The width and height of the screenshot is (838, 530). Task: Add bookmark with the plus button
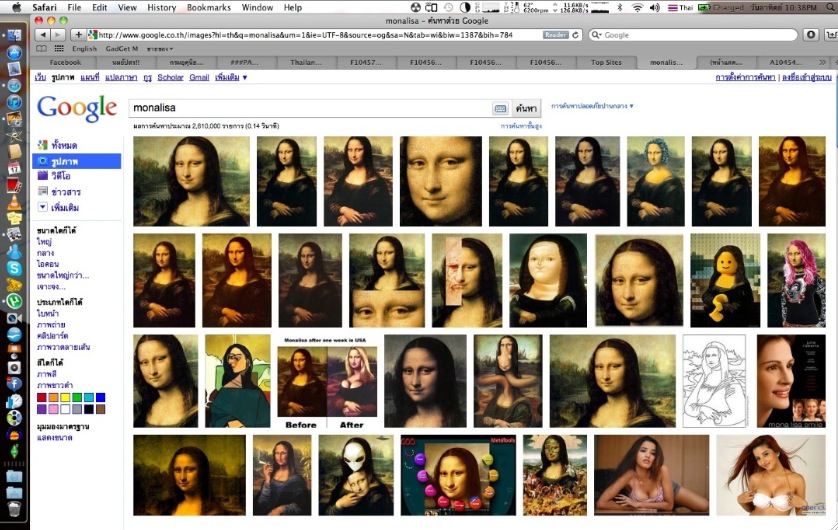click(x=78, y=35)
